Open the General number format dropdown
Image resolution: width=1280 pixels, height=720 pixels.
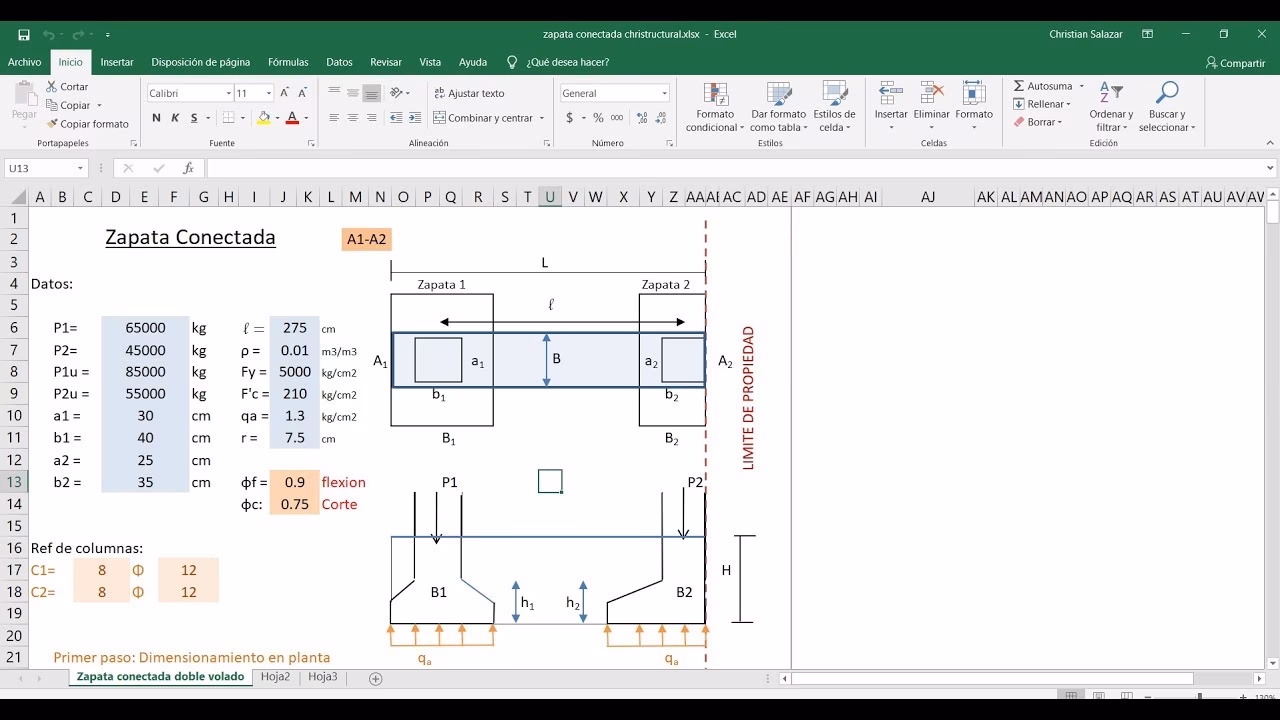pos(664,93)
